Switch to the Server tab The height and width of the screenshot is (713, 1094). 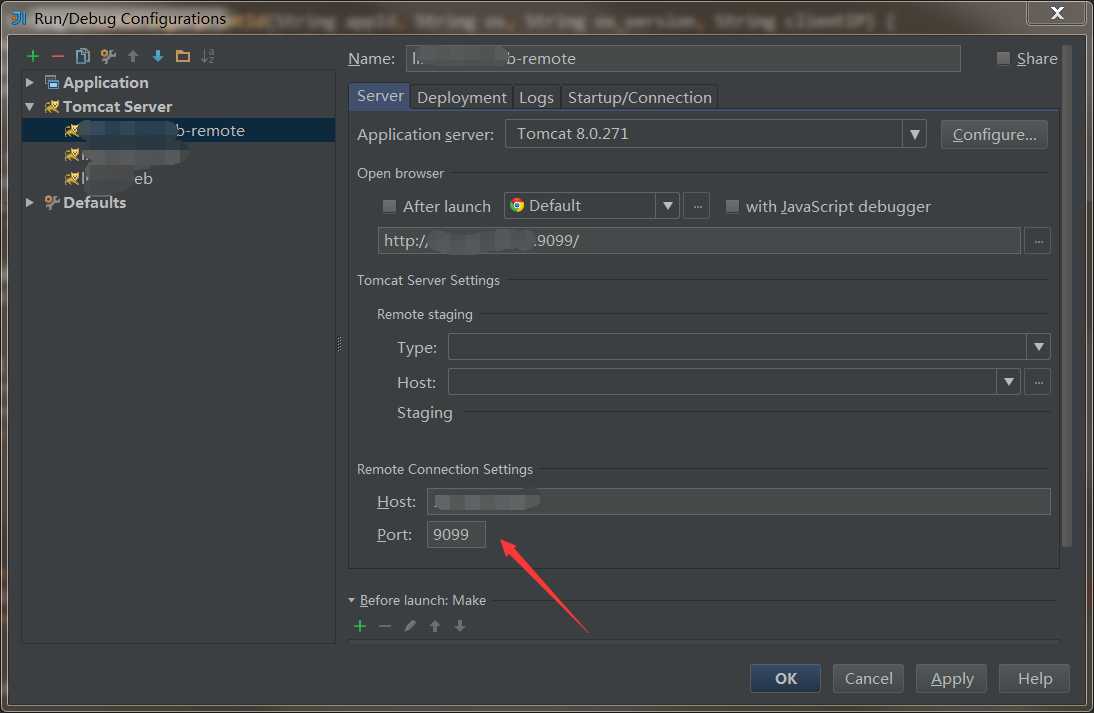click(x=380, y=96)
